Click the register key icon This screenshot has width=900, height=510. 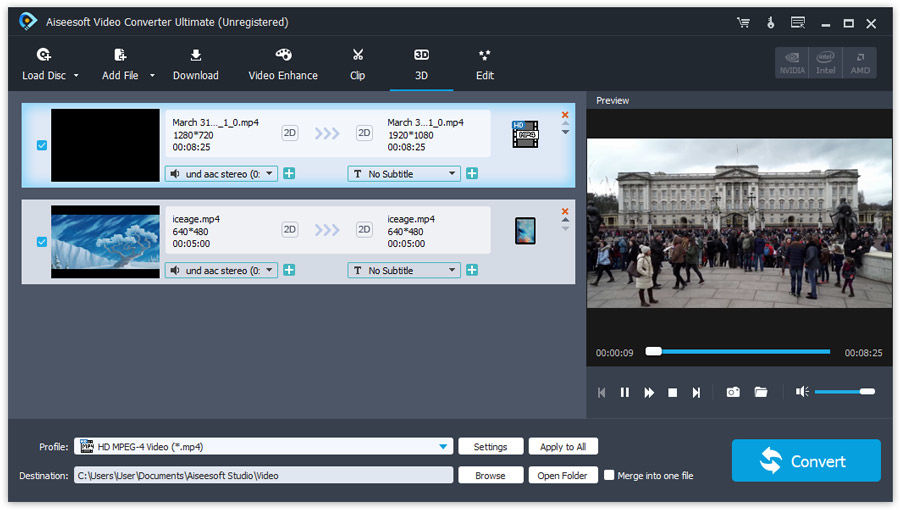pos(771,23)
